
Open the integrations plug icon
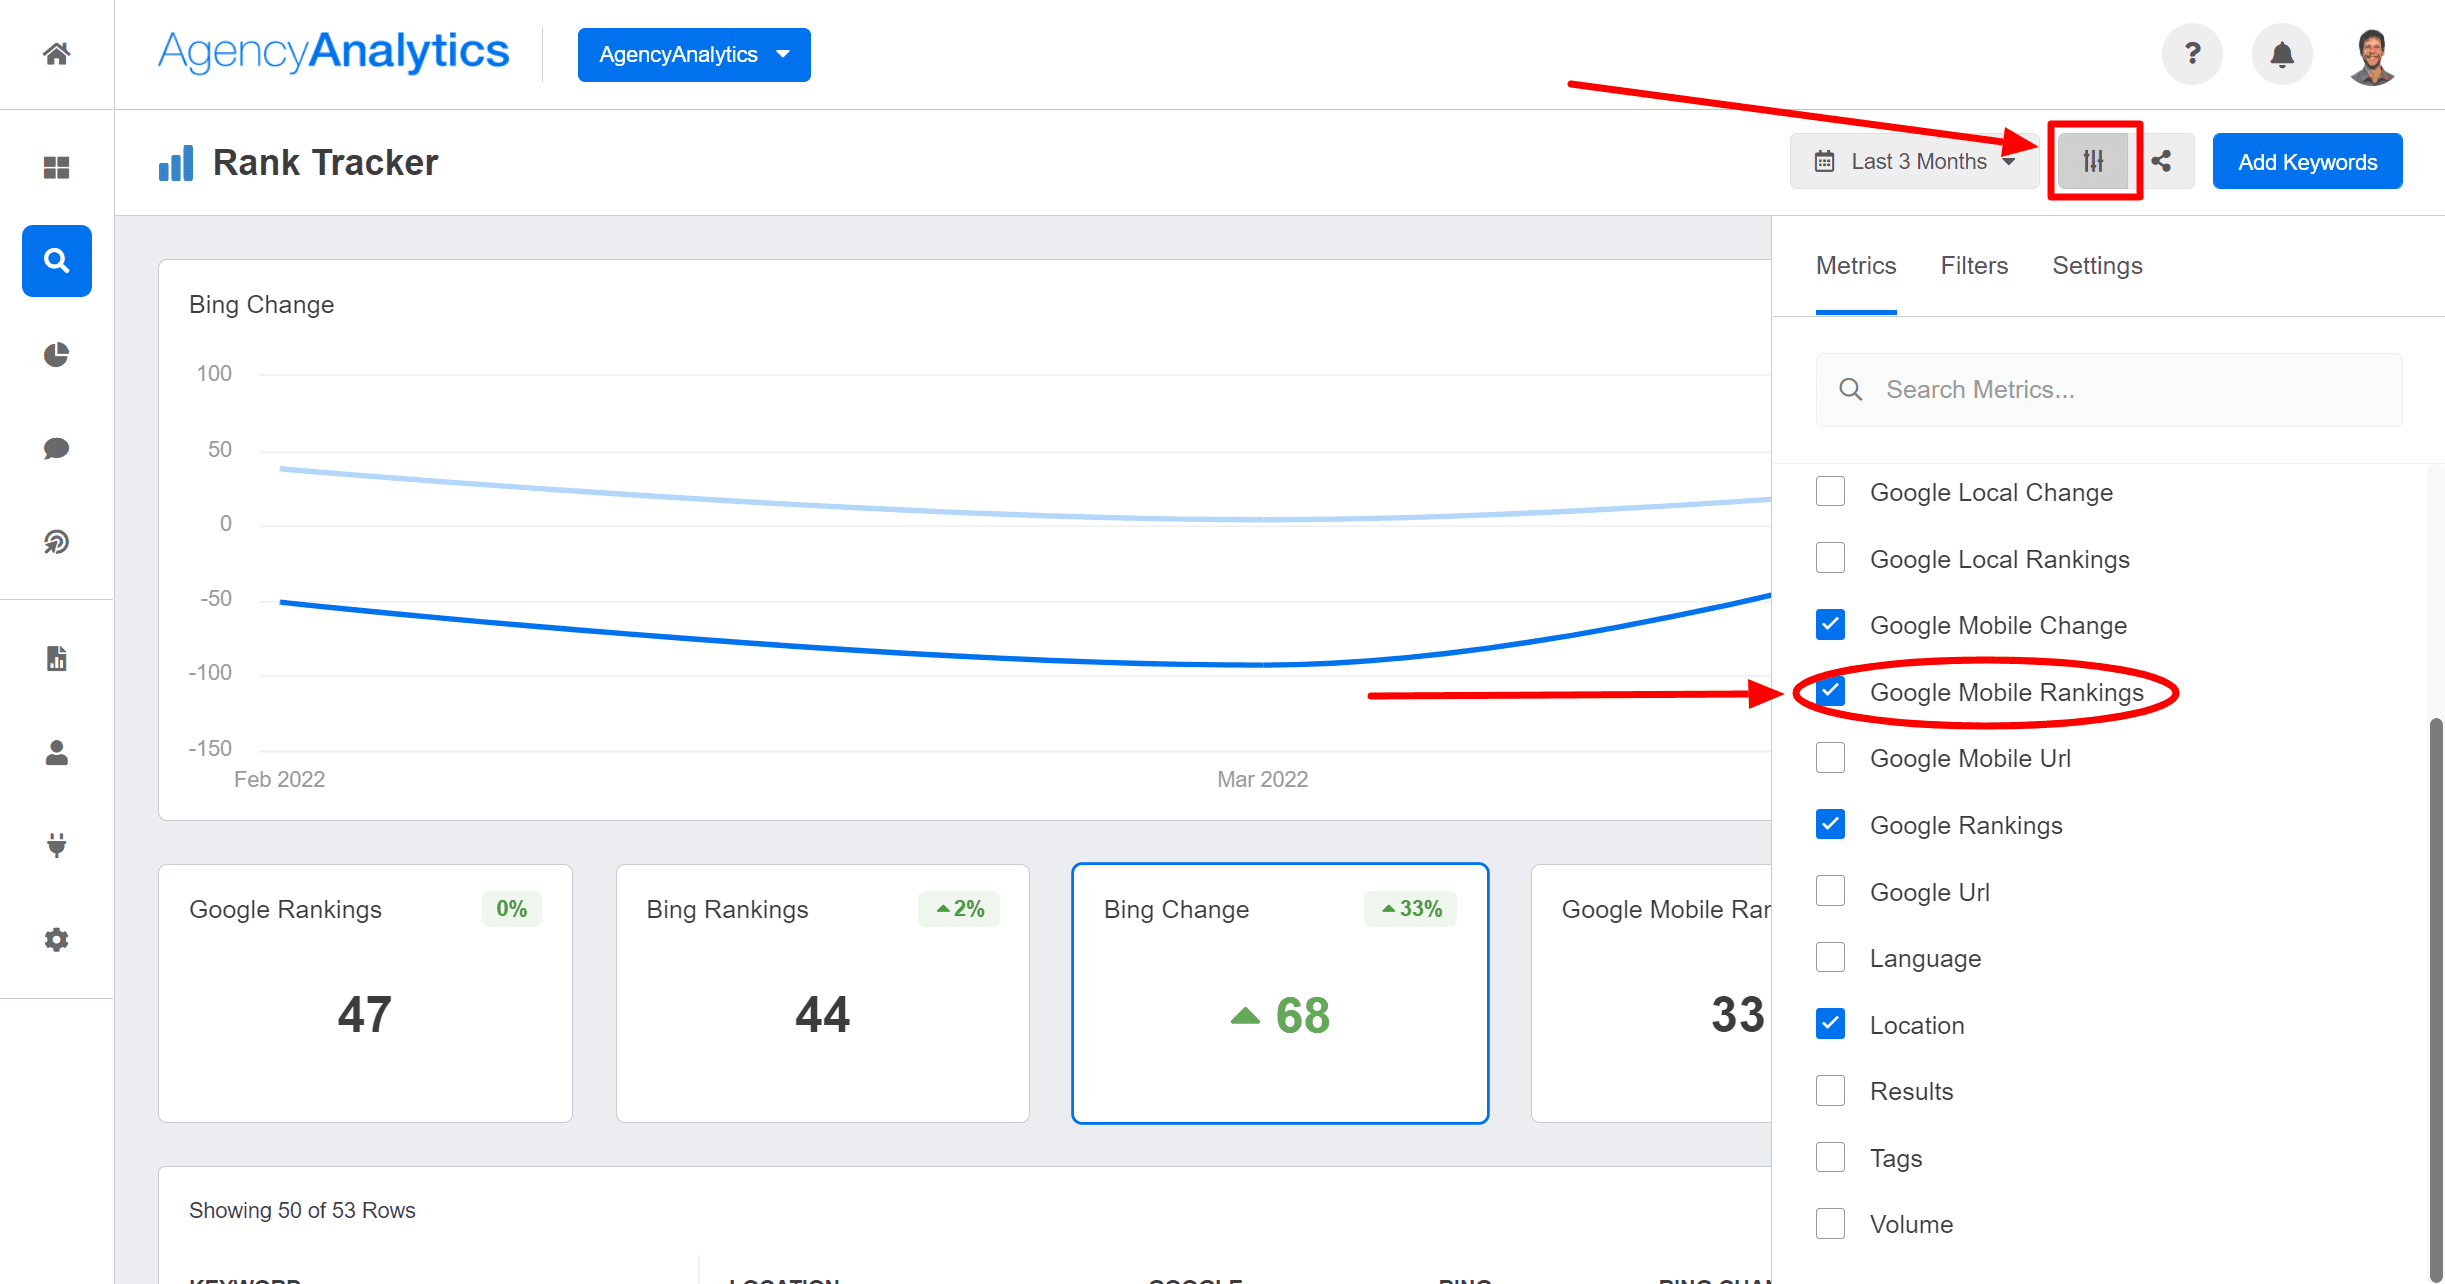point(56,845)
